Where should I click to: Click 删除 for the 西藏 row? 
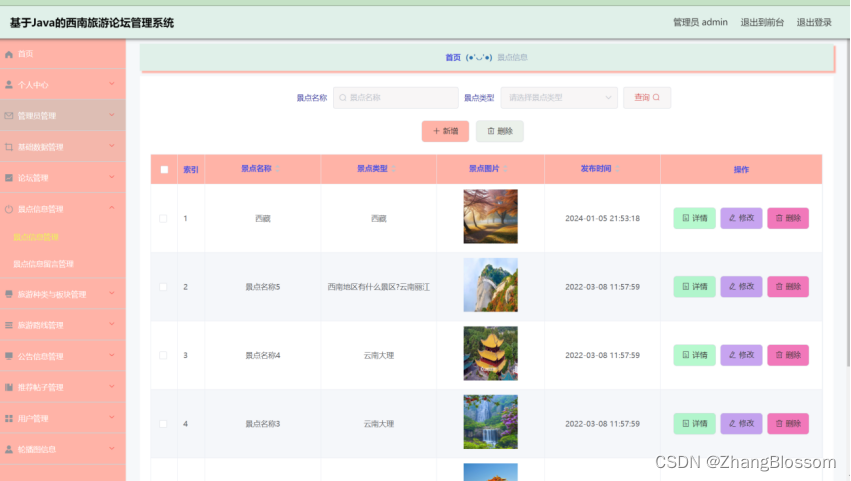tap(788, 218)
